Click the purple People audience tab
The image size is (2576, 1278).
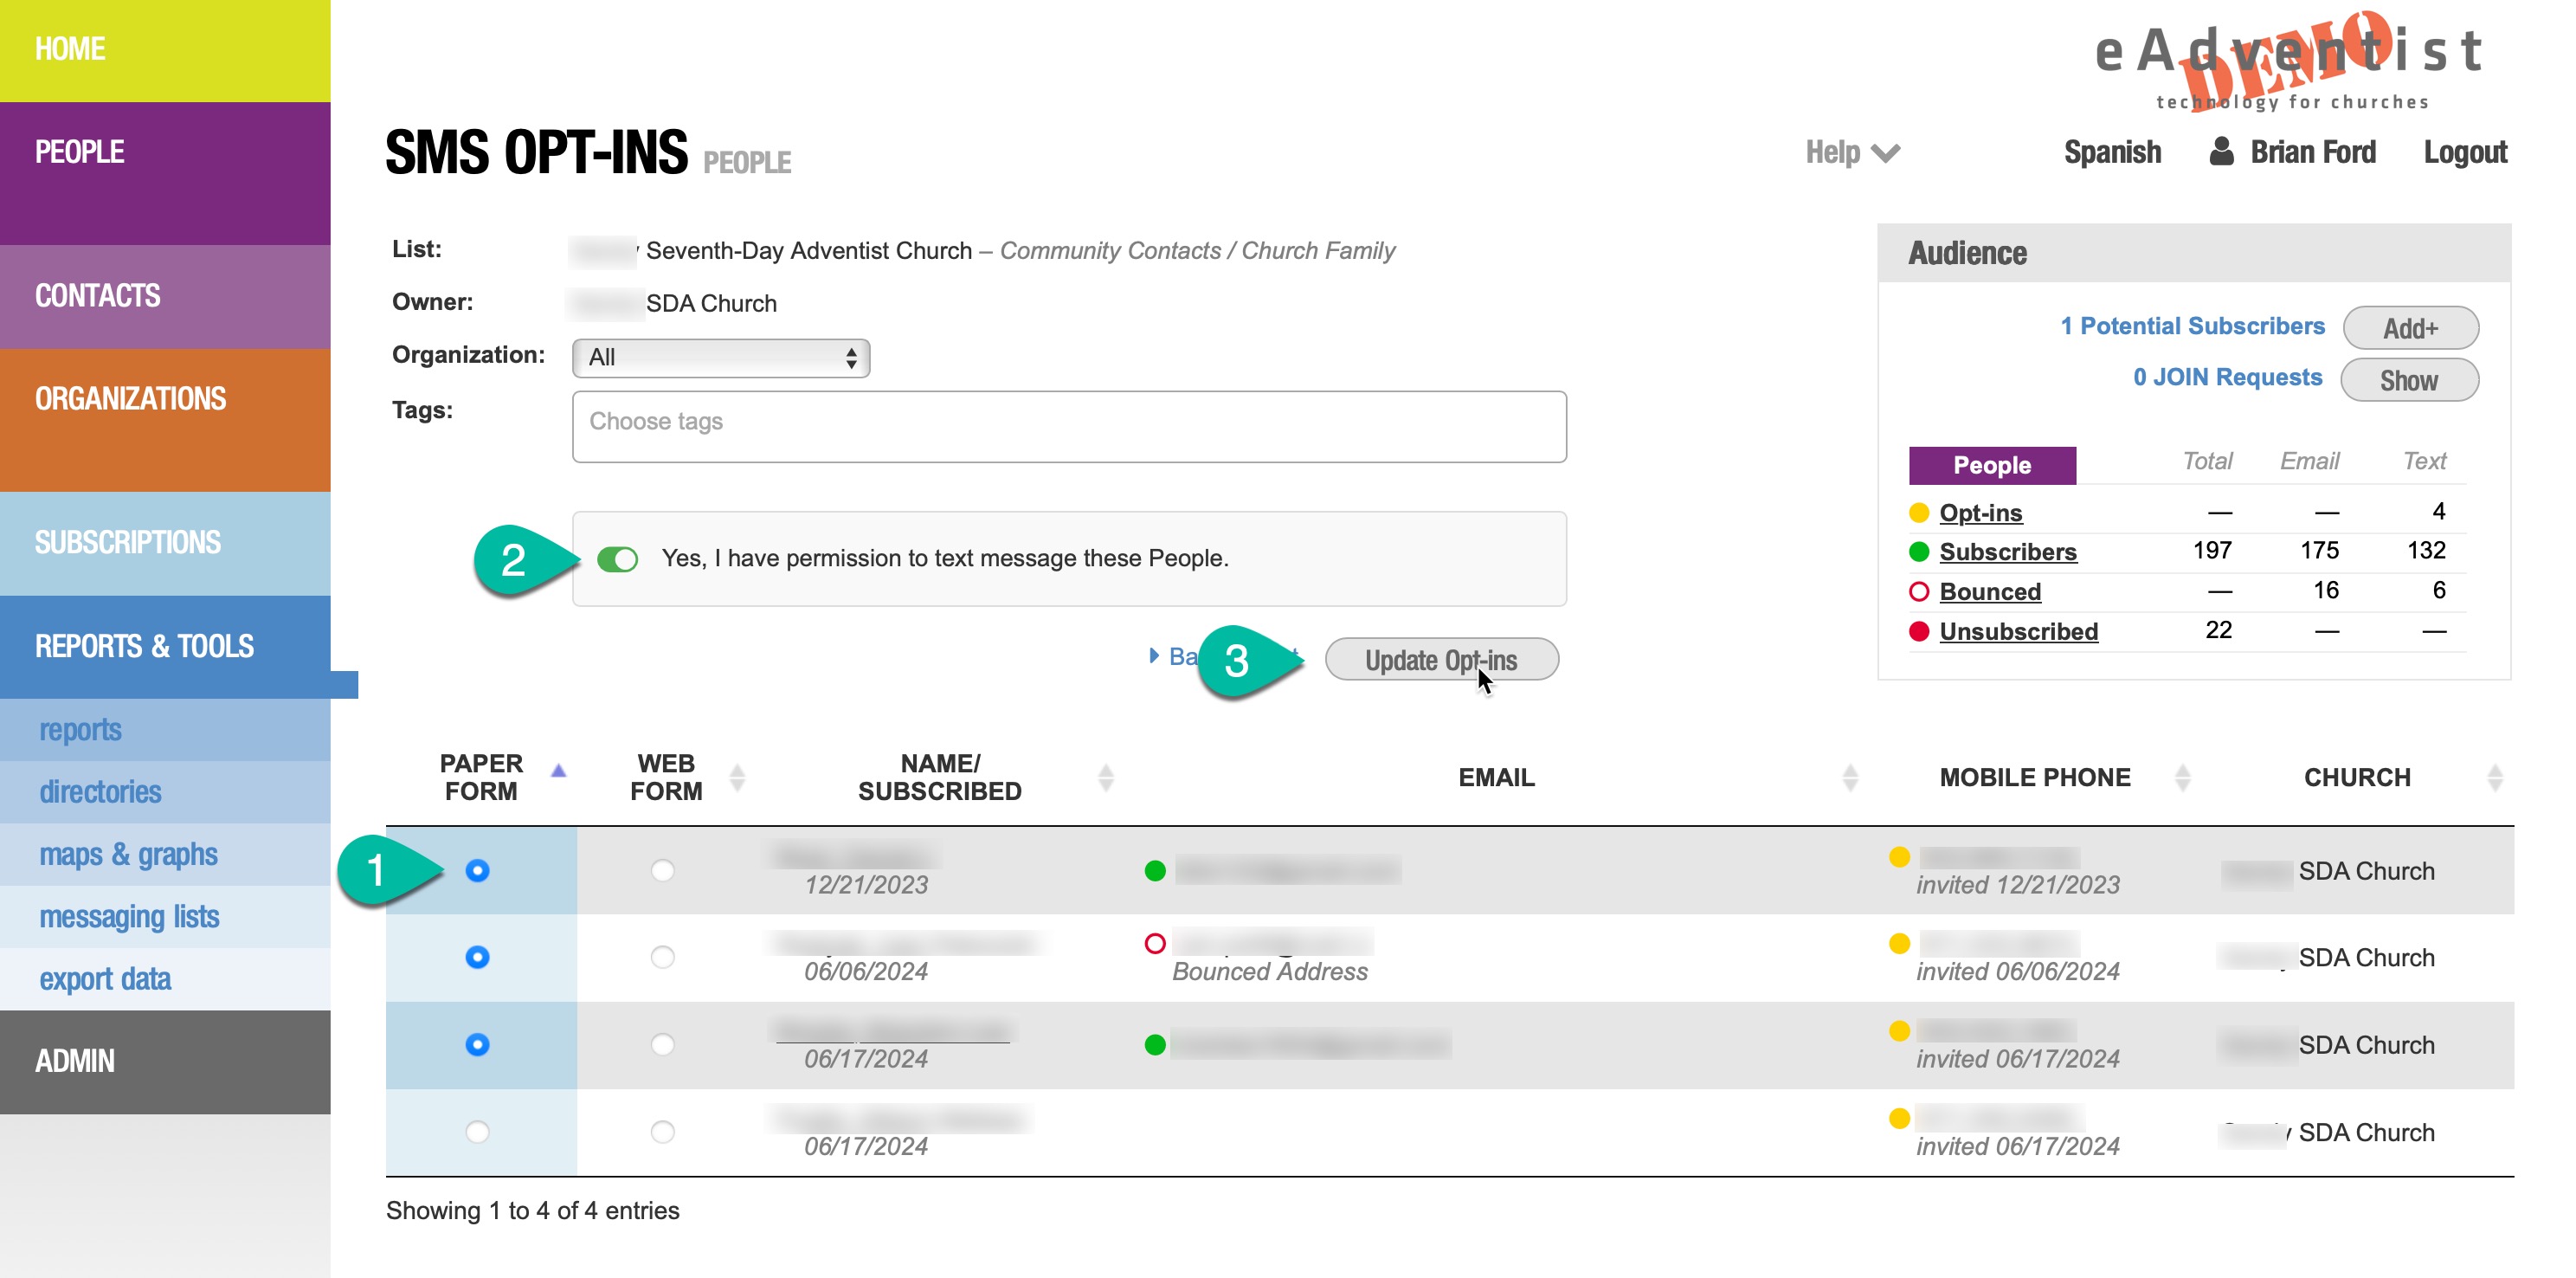tap(1991, 465)
